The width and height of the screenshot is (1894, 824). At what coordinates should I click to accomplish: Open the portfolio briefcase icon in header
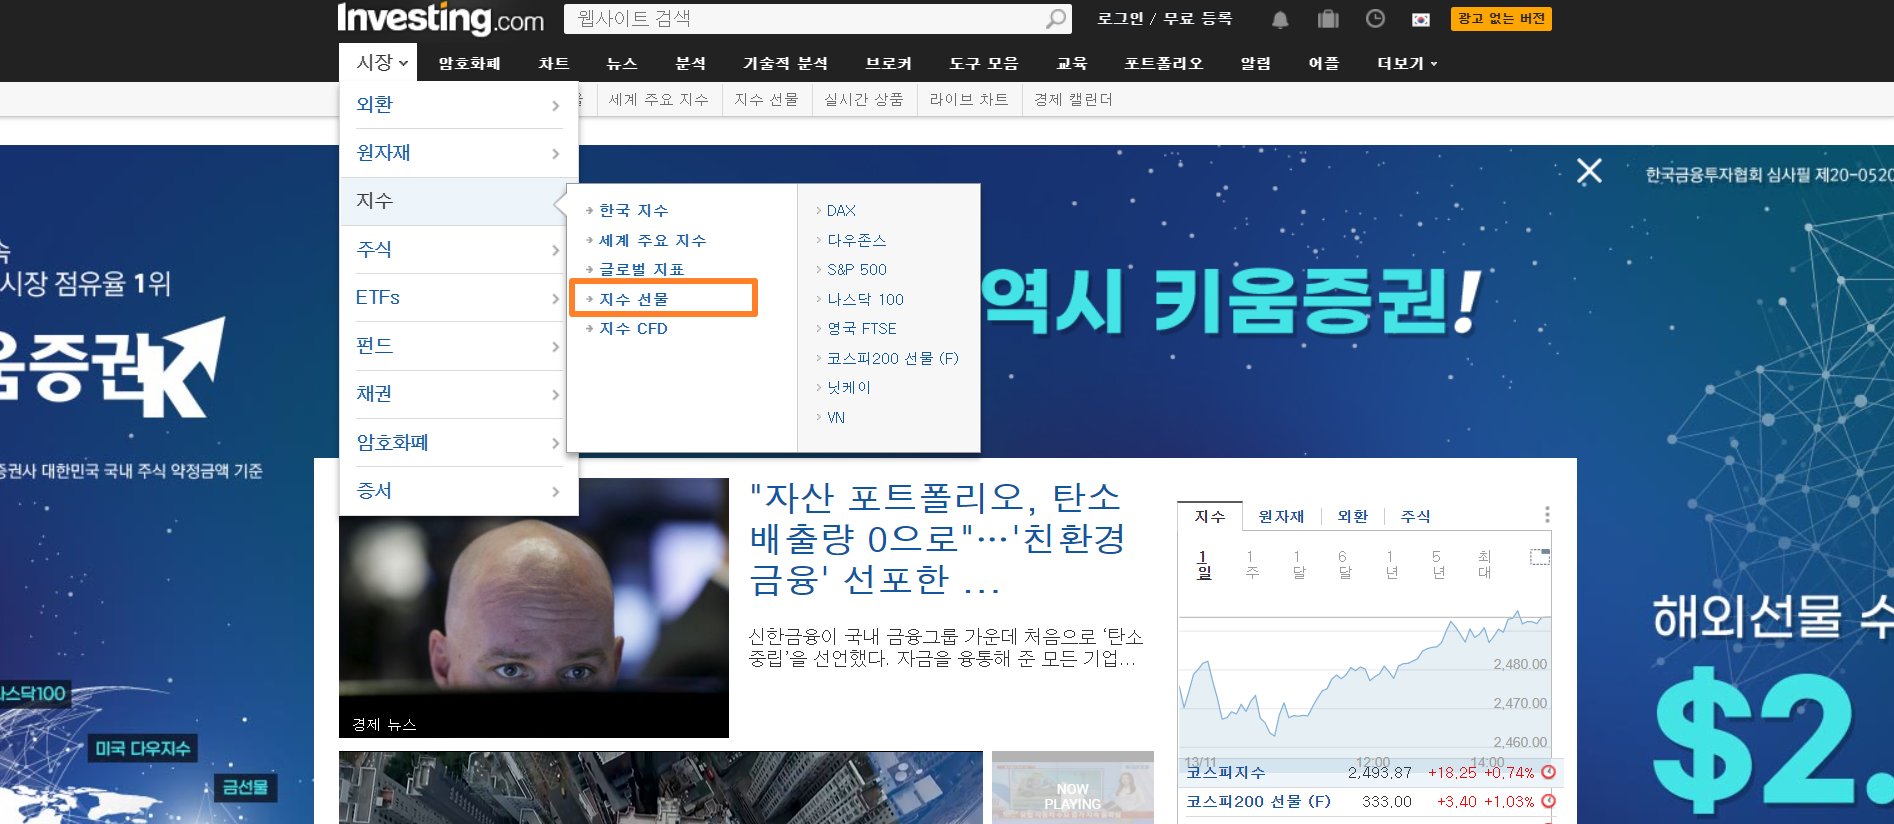point(1328,19)
